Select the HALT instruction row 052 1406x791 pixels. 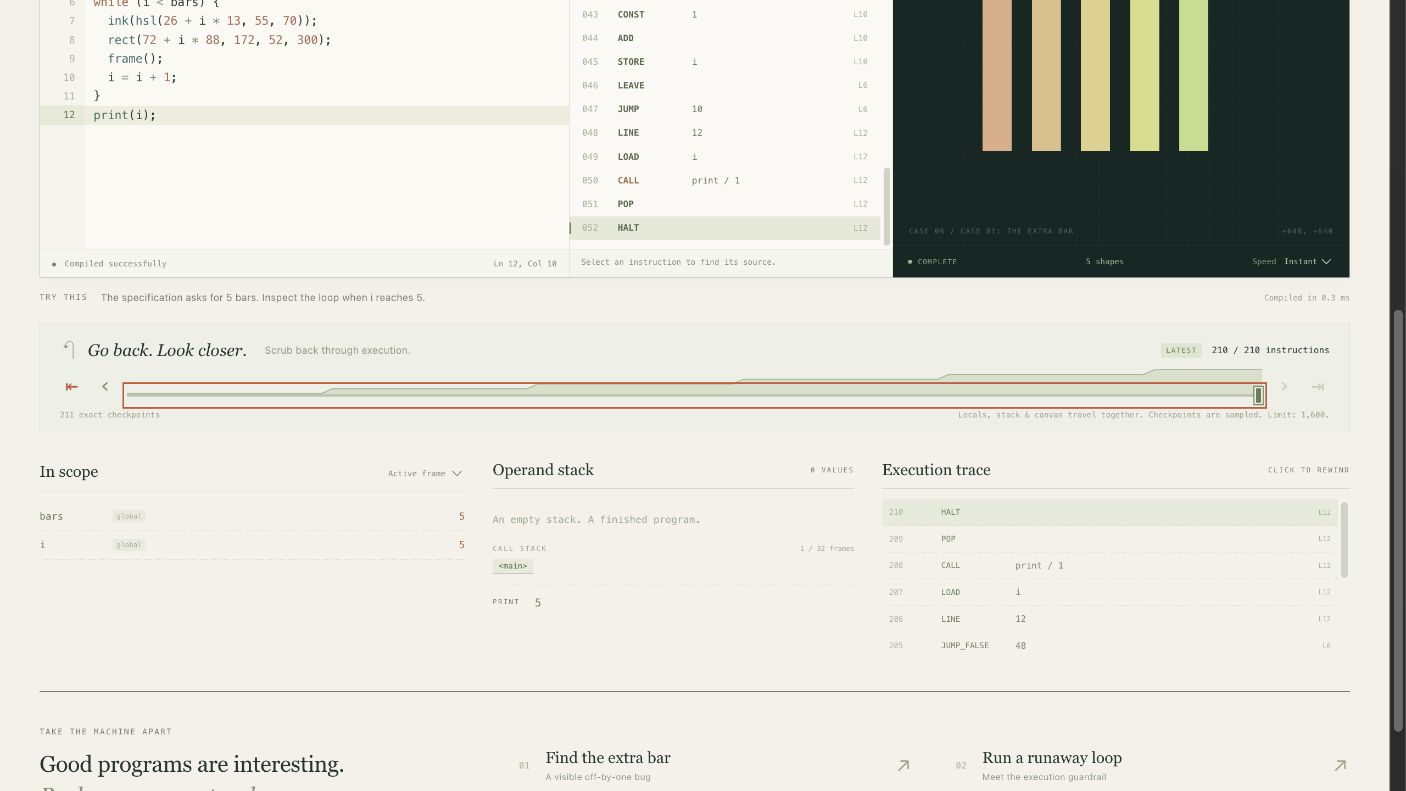click(725, 228)
